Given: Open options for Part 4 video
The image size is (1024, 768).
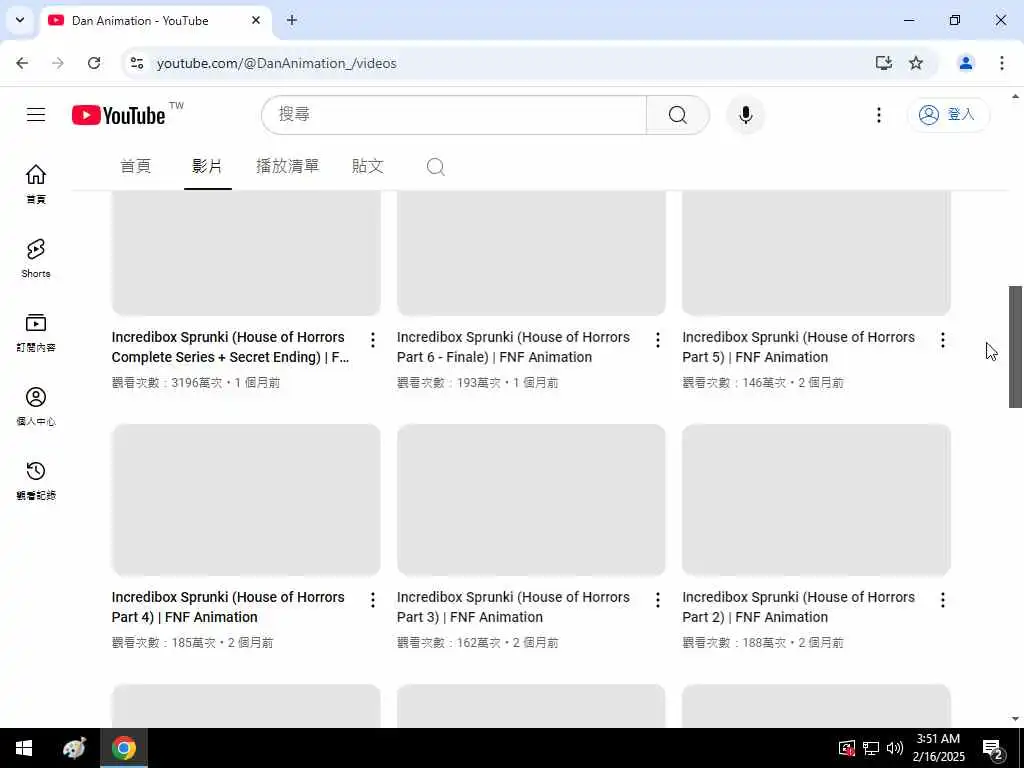Looking at the screenshot, I should click(x=372, y=600).
